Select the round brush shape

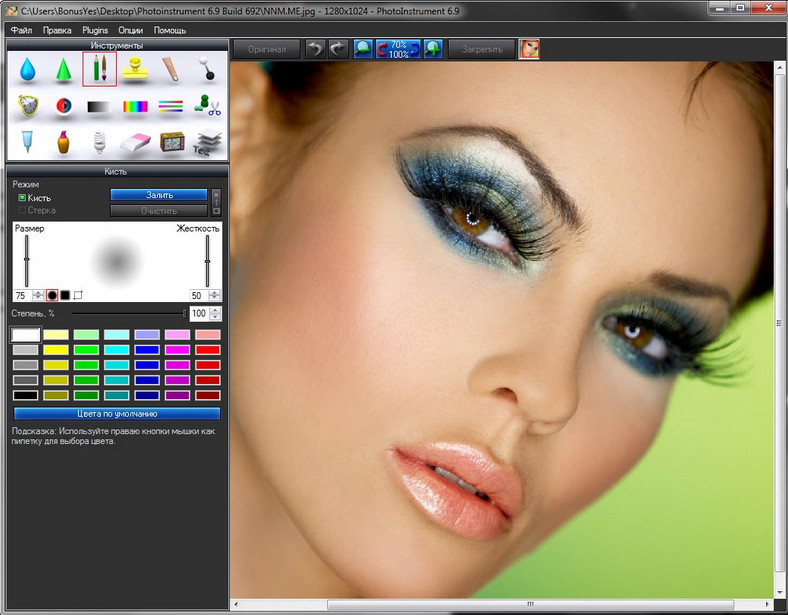coord(52,296)
